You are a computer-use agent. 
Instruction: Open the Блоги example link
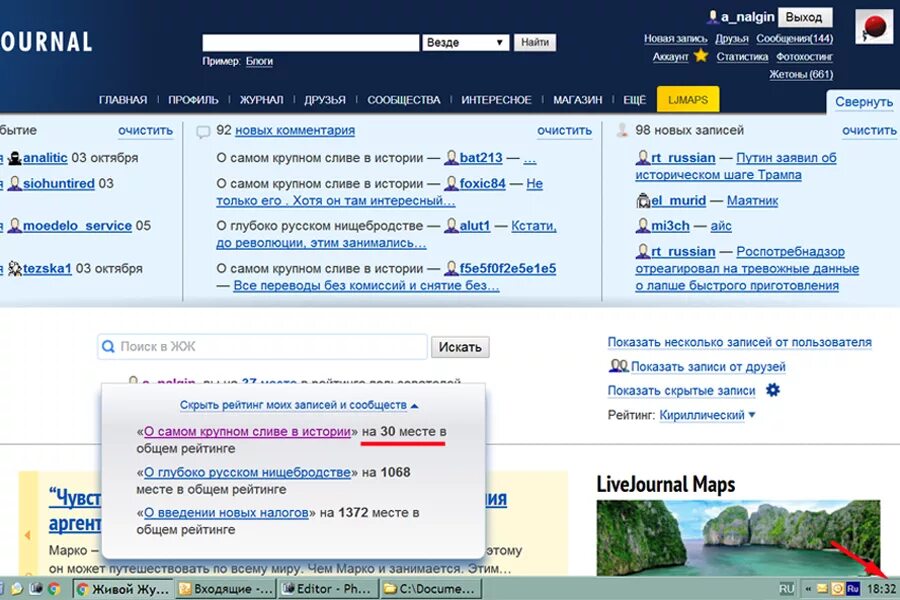(x=259, y=61)
